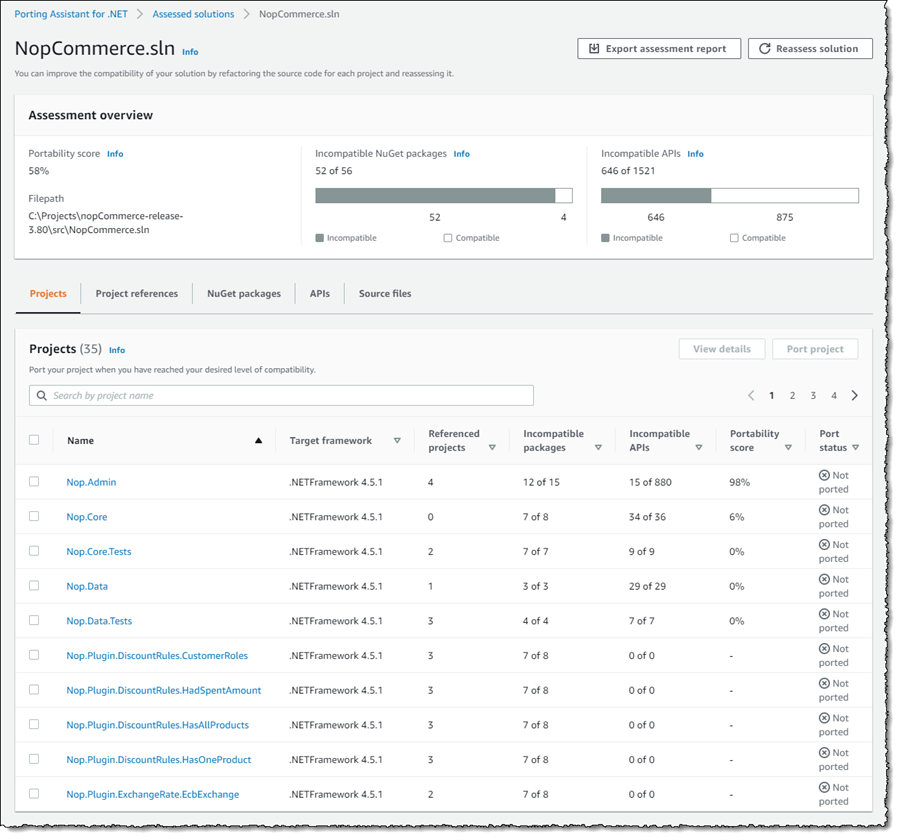Click the Port project button

click(x=815, y=349)
